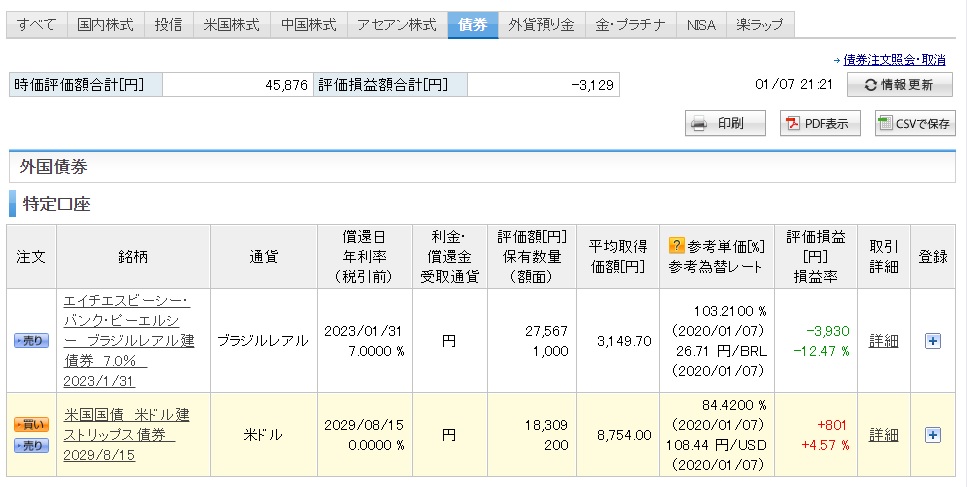The image size is (967, 487).
Task: Select the 債券 tab
Action: coord(473,25)
